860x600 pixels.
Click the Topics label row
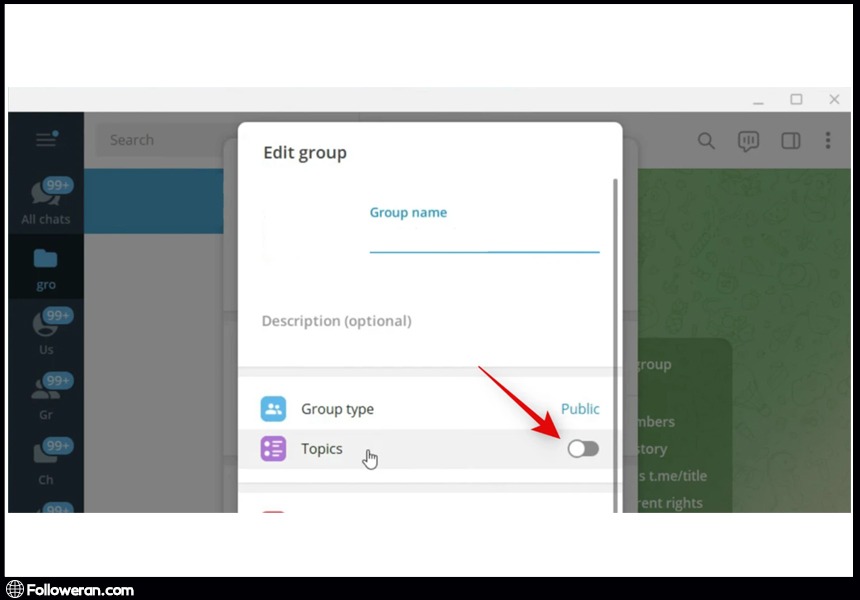click(x=322, y=449)
